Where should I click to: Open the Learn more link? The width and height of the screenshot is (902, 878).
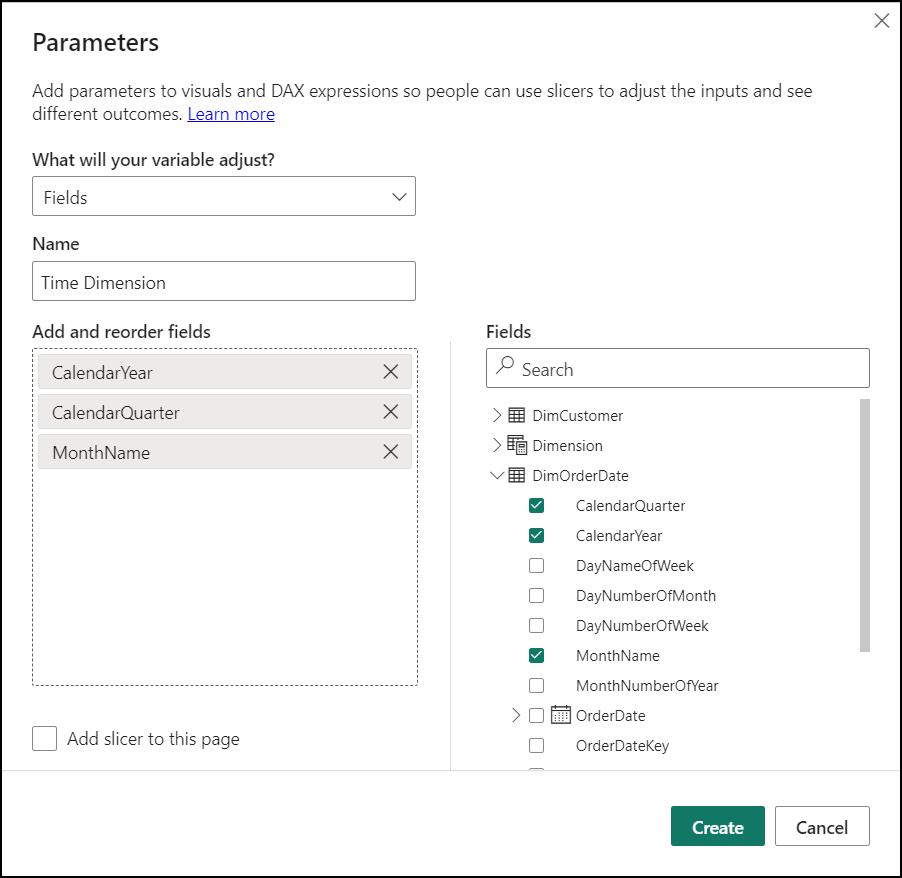pos(231,113)
